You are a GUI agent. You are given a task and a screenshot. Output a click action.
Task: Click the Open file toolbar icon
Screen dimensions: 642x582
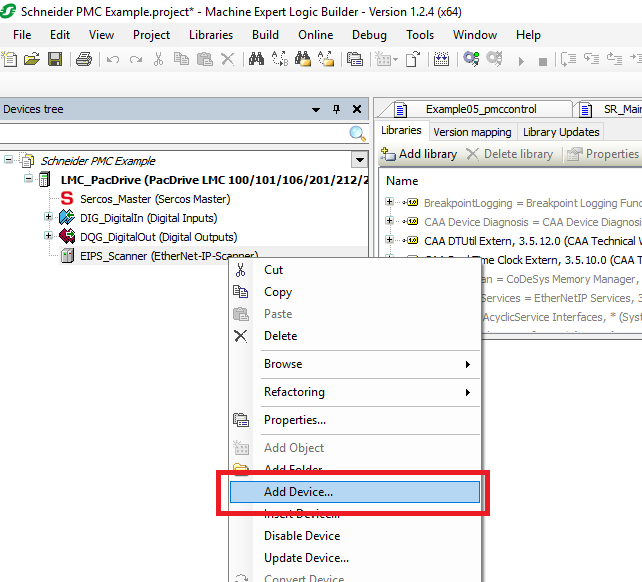click(x=32, y=59)
